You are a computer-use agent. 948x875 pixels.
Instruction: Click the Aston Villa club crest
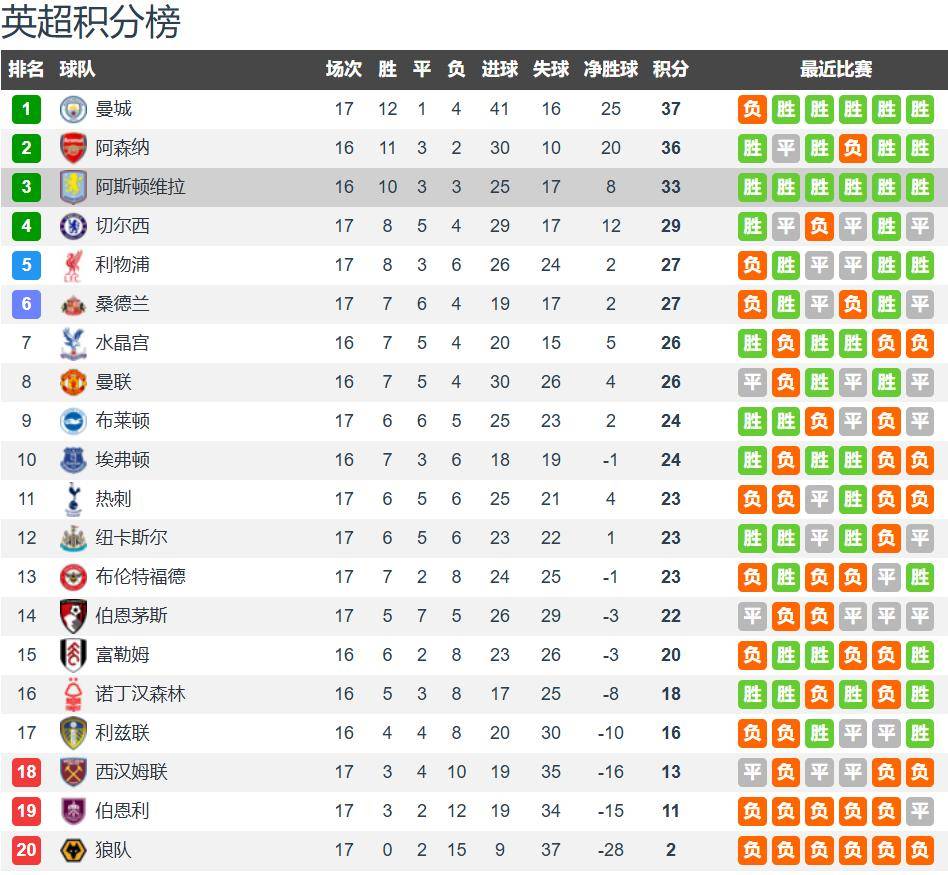pyautogui.click(x=73, y=187)
